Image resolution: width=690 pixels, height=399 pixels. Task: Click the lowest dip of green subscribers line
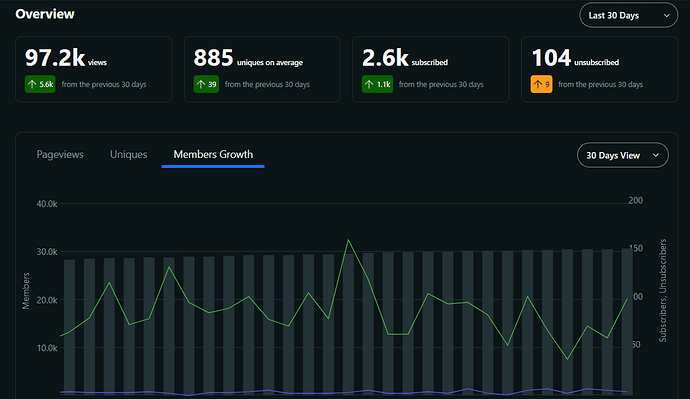pyautogui.click(x=567, y=359)
